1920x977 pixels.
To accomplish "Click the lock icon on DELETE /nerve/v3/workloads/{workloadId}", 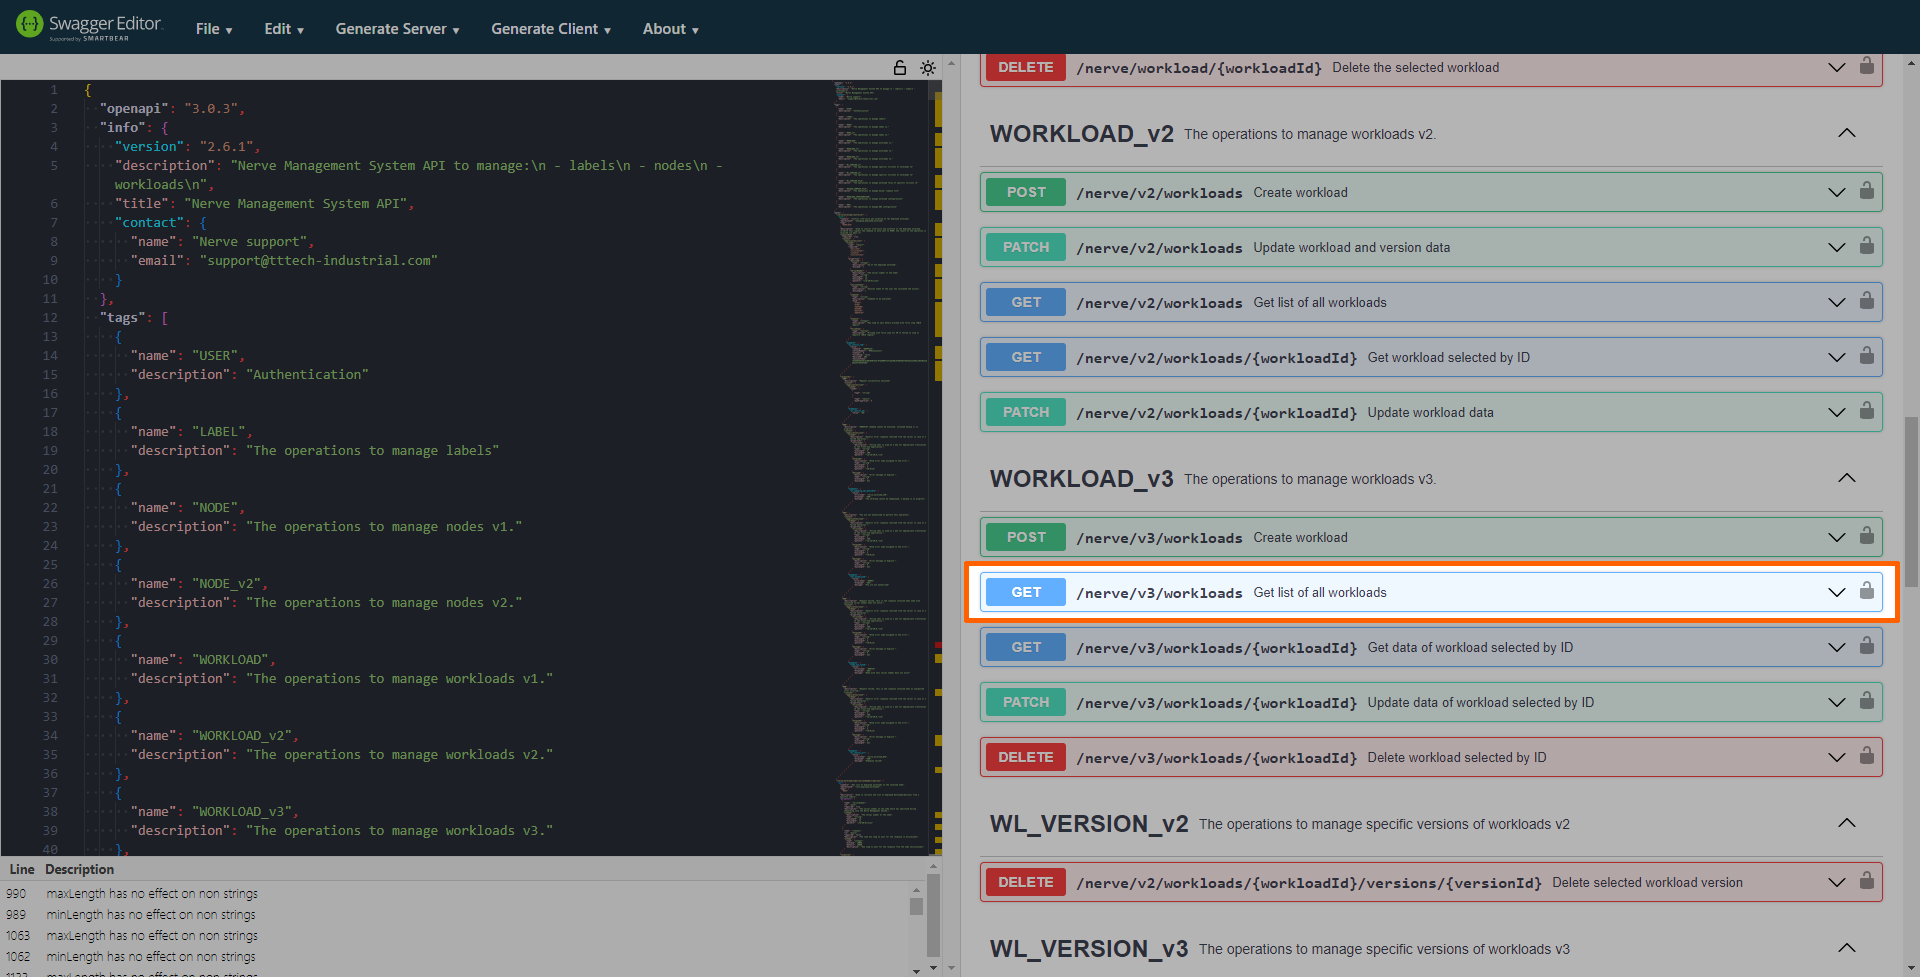I will [1866, 757].
